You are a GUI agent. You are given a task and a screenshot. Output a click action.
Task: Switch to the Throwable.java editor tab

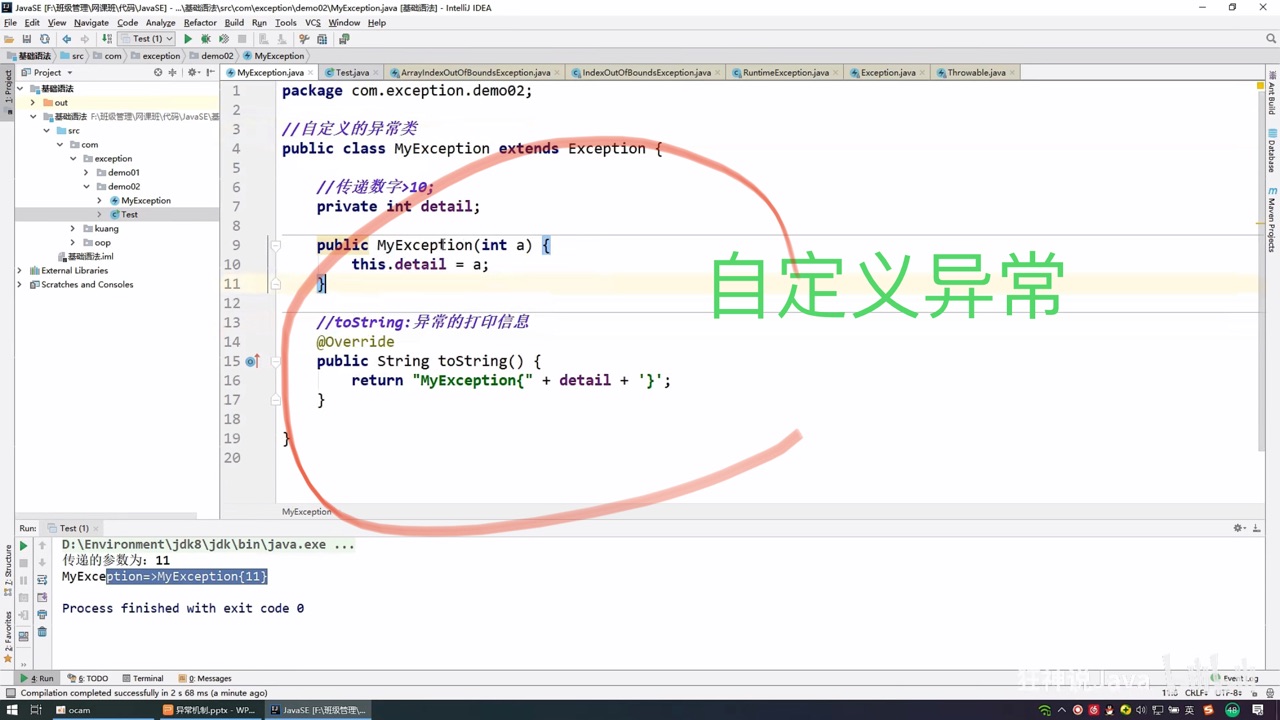click(x=975, y=72)
